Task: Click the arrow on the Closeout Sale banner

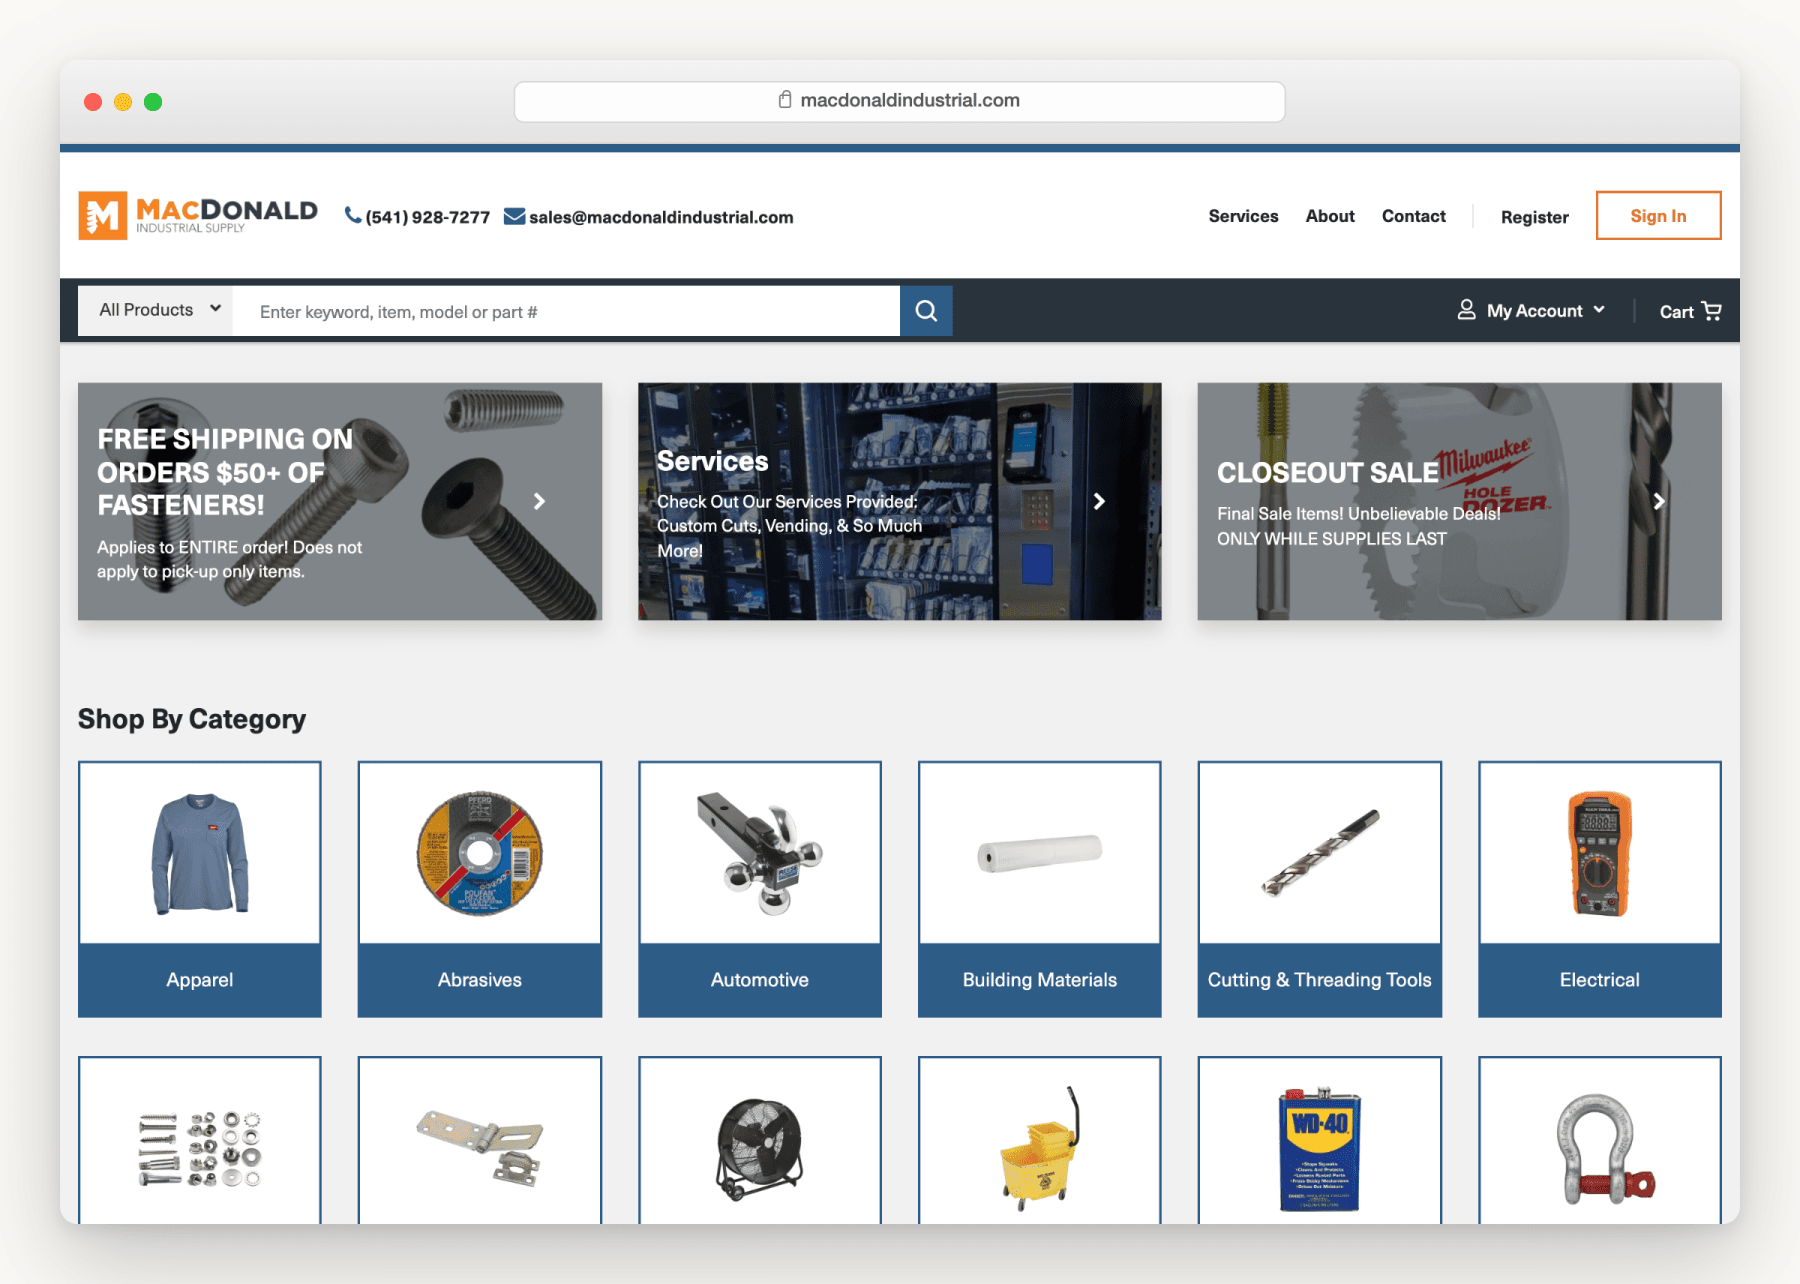Action: (x=1659, y=501)
